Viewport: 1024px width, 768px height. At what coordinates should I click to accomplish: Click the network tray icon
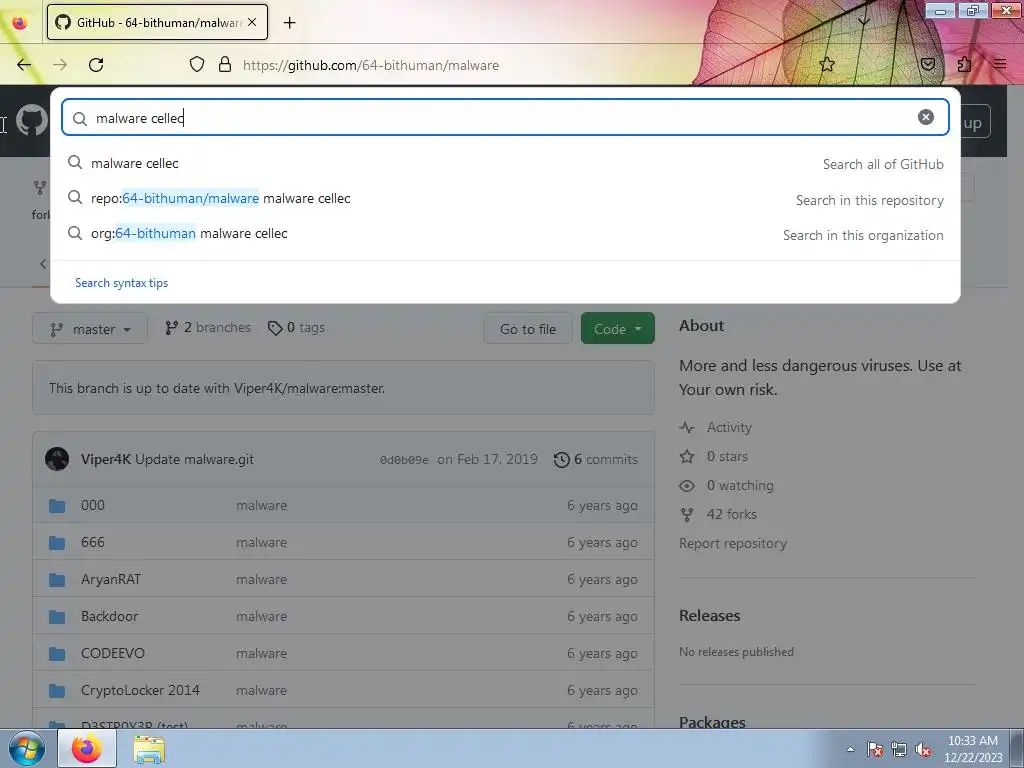click(x=899, y=749)
